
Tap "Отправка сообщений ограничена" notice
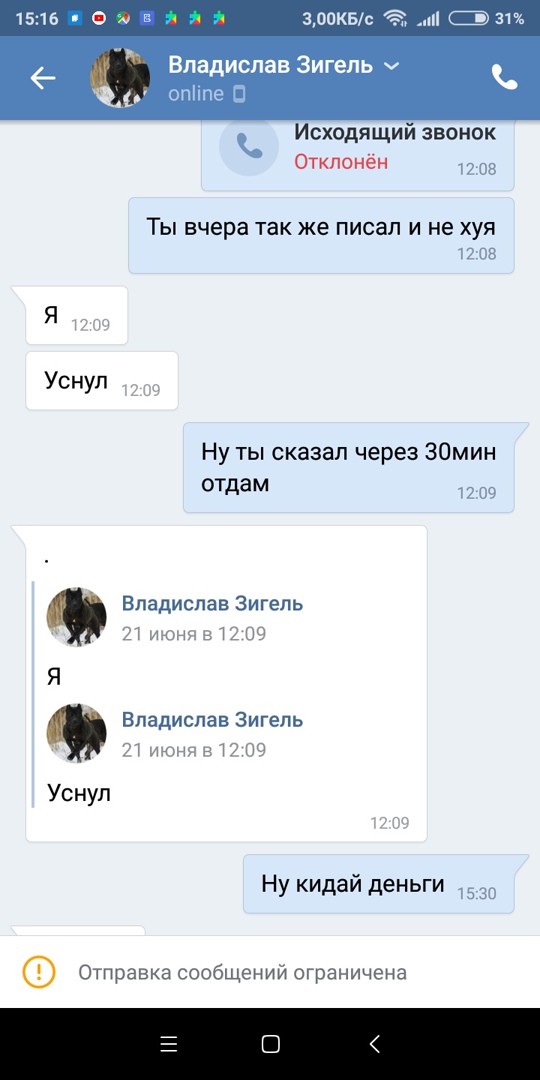point(270,972)
